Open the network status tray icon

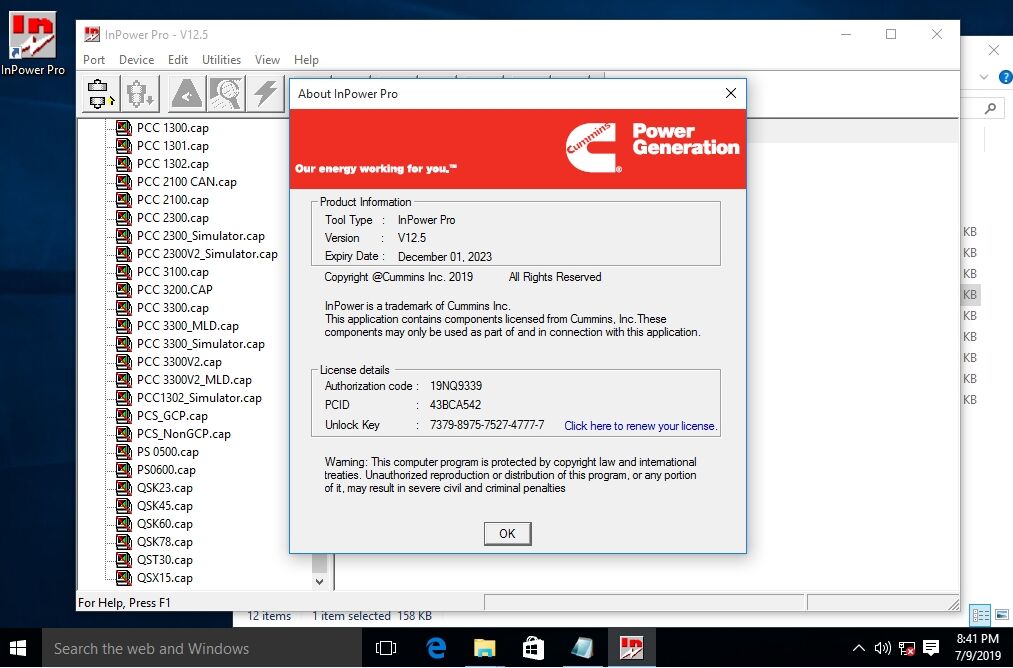click(x=906, y=648)
